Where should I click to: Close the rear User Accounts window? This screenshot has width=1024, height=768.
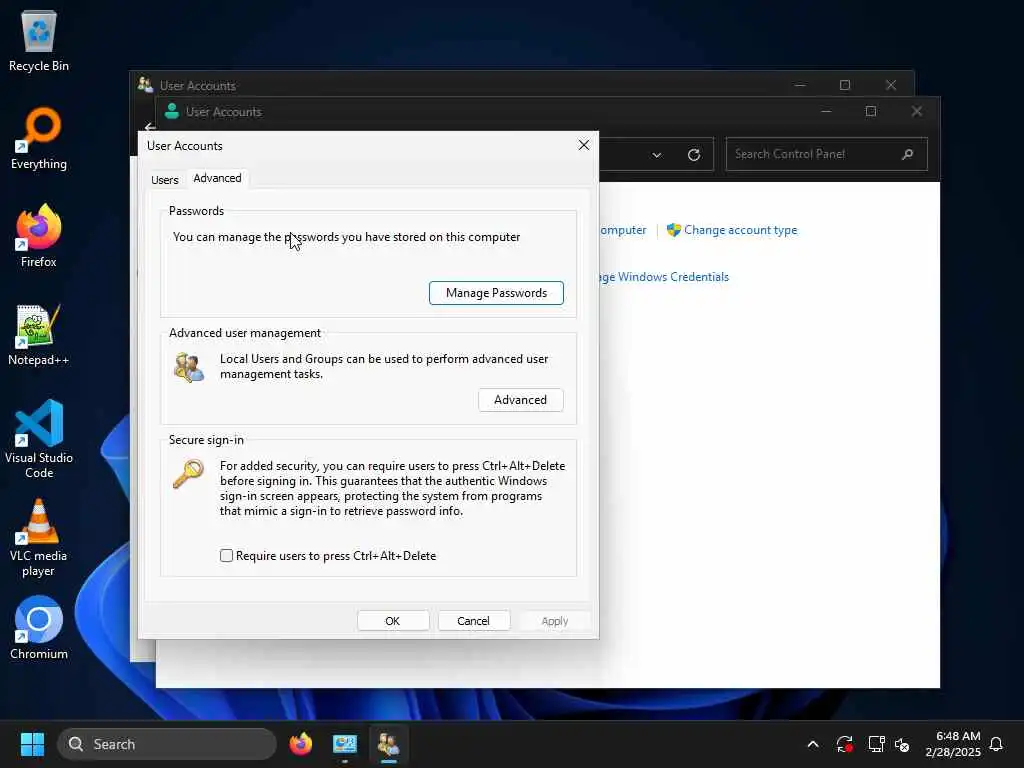[x=891, y=85]
